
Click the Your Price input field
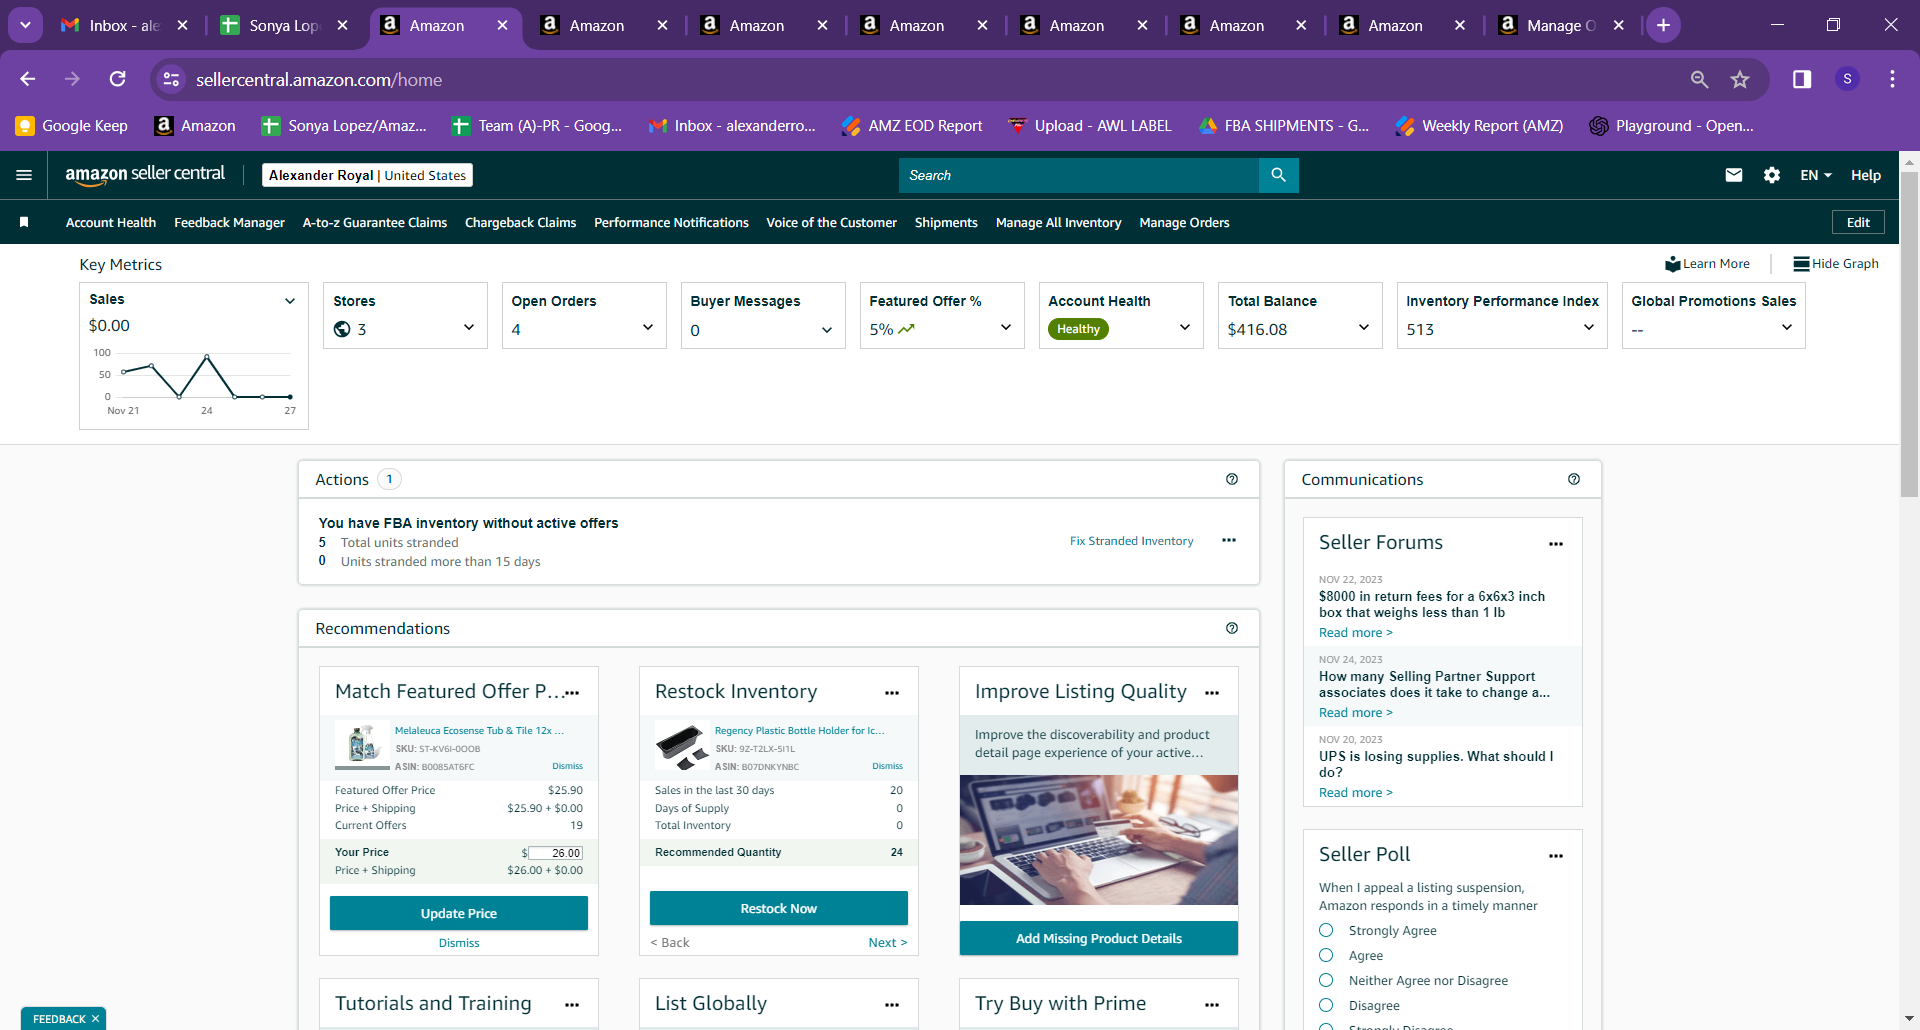555,853
